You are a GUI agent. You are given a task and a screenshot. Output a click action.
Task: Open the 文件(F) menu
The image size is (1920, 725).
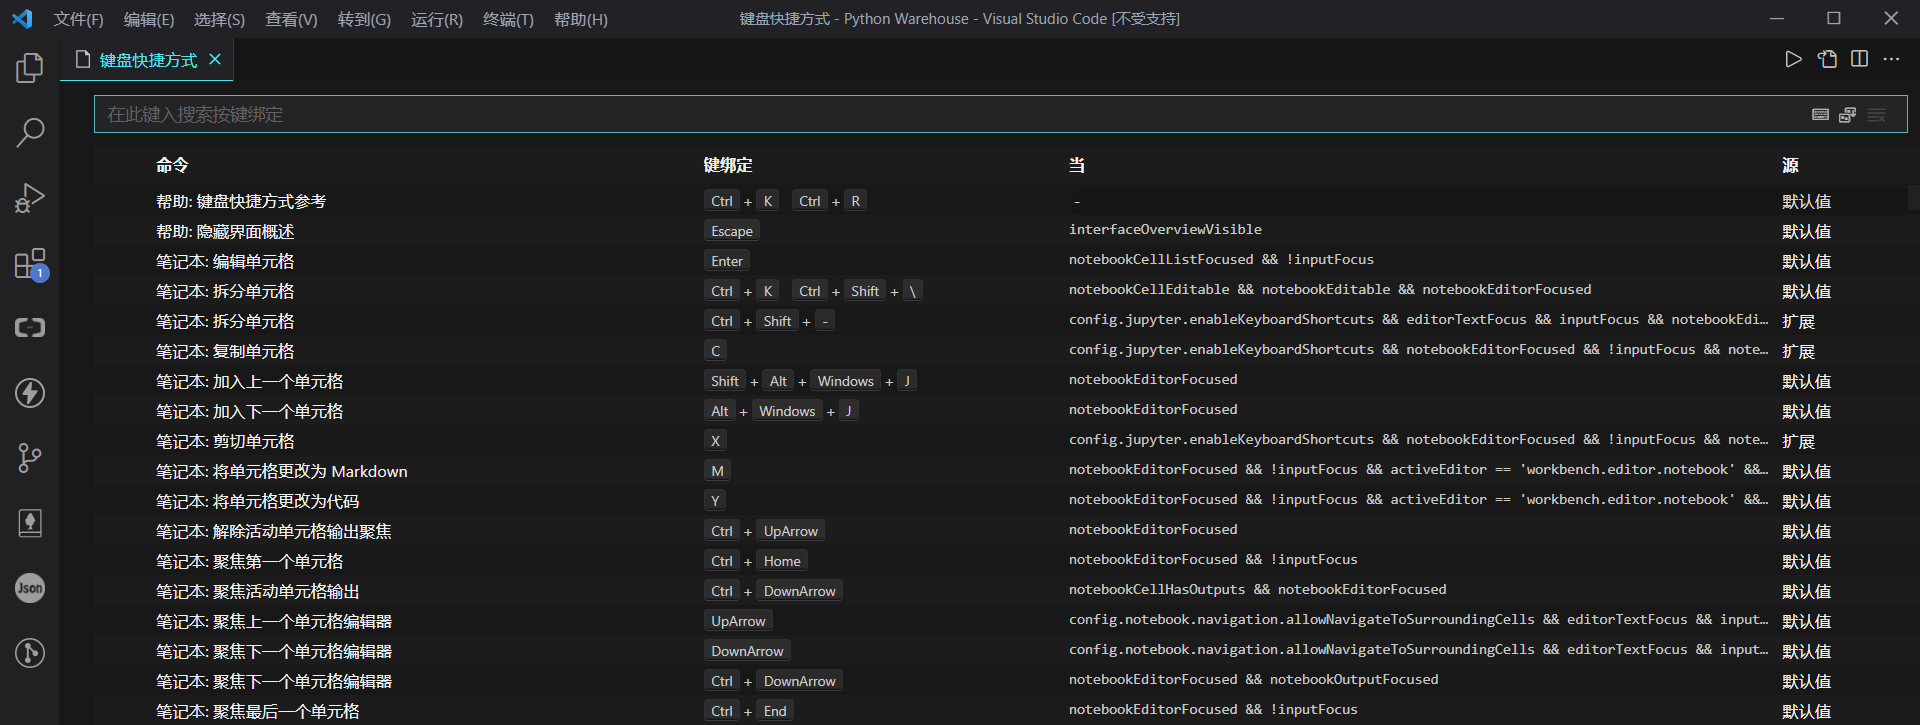pos(79,20)
